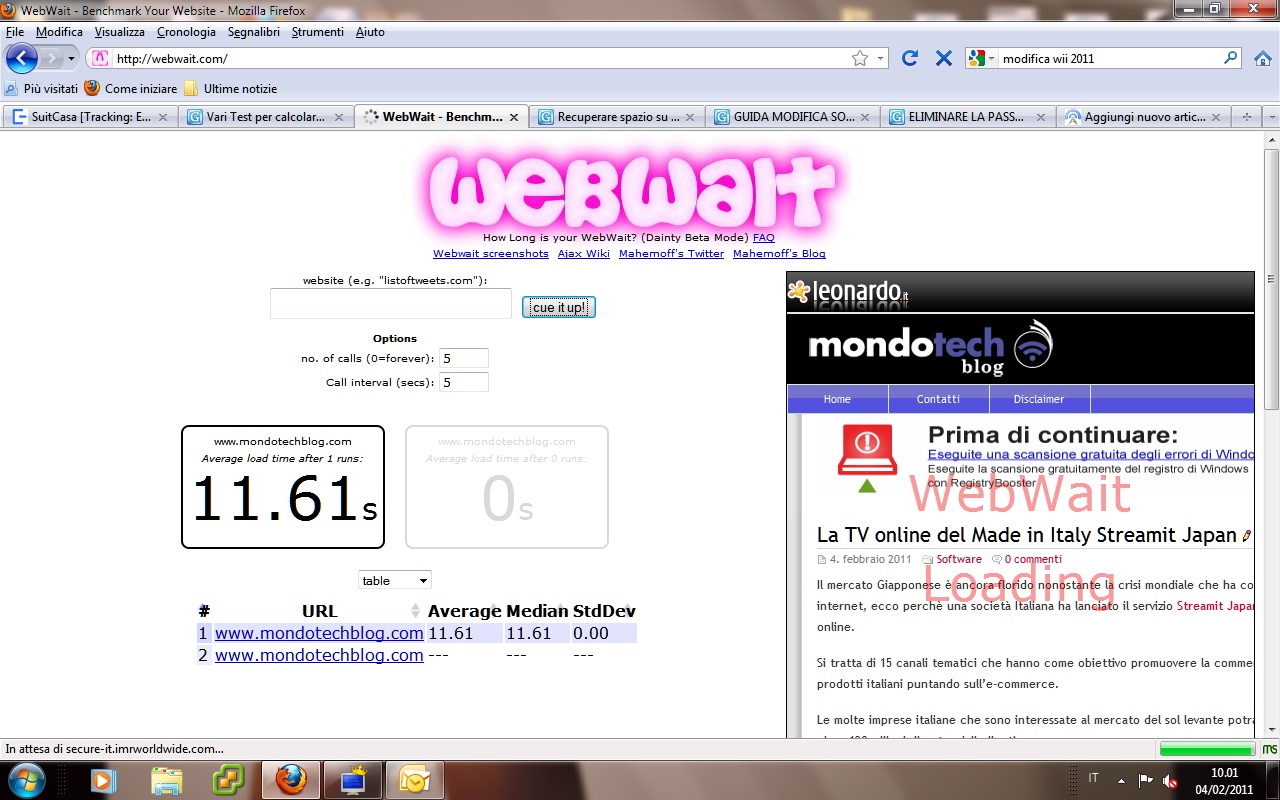This screenshot has width=1280, height=800.
Task: Click the Home menu in mondotech blog
Action: [837, 399]
